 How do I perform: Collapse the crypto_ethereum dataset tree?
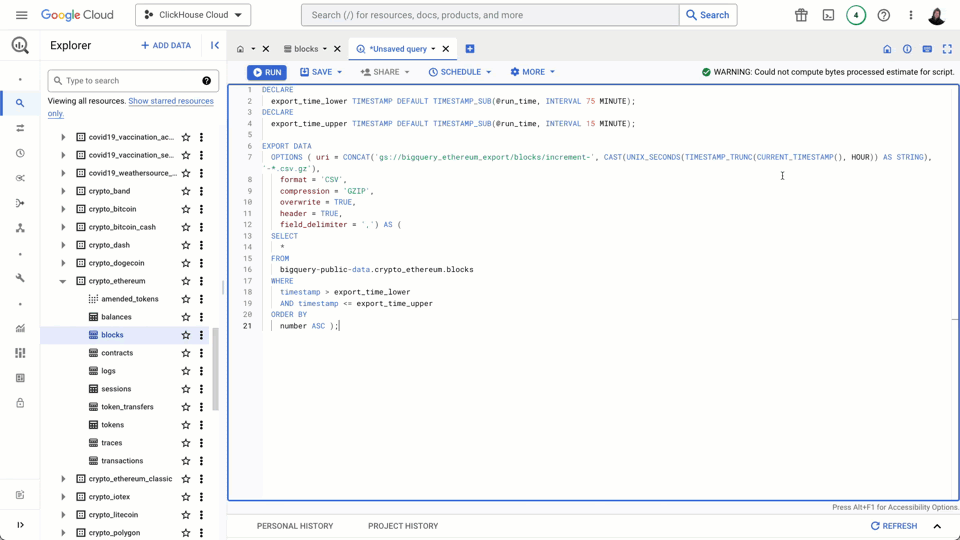click(63, 281)
